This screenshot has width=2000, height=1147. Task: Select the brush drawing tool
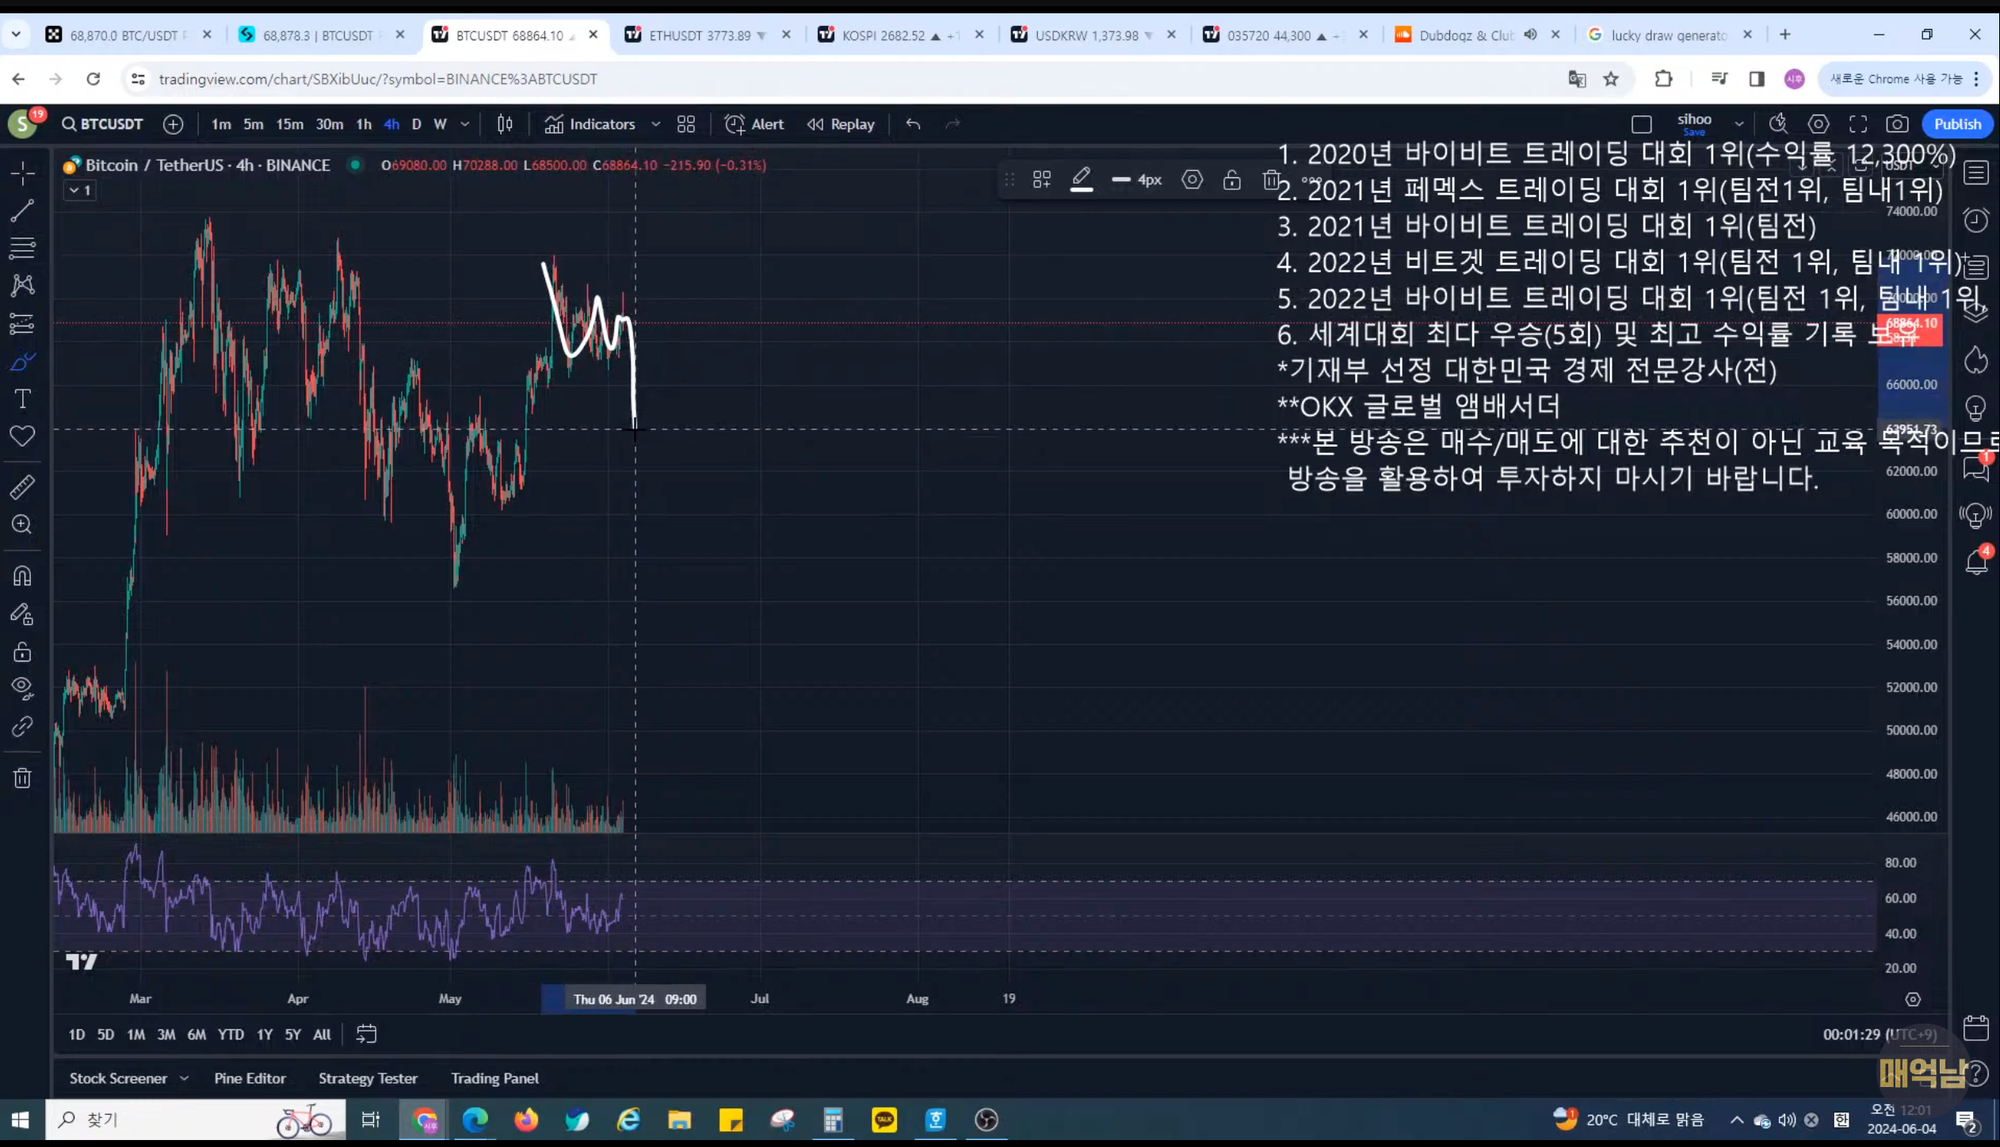click(x=22, y=361)
